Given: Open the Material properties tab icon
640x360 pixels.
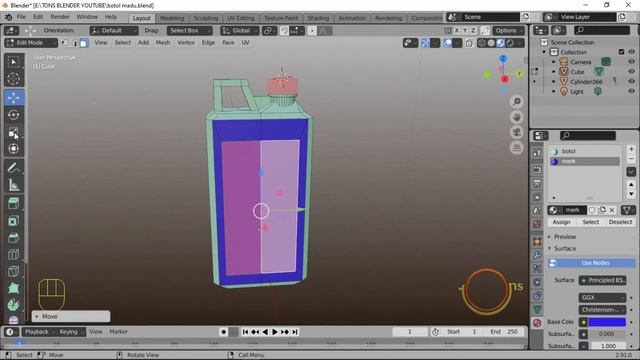Looking at the screenshot, I should (537, 323).
